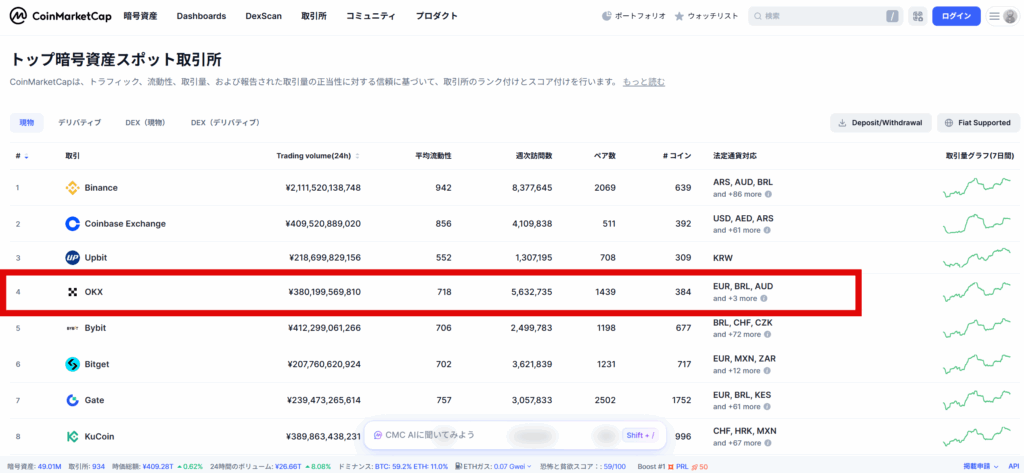Screen dimensions: 1024x473
Task: Open the プロダクト navigation menu
Action: pyautogui.click(x=436, y=16)
